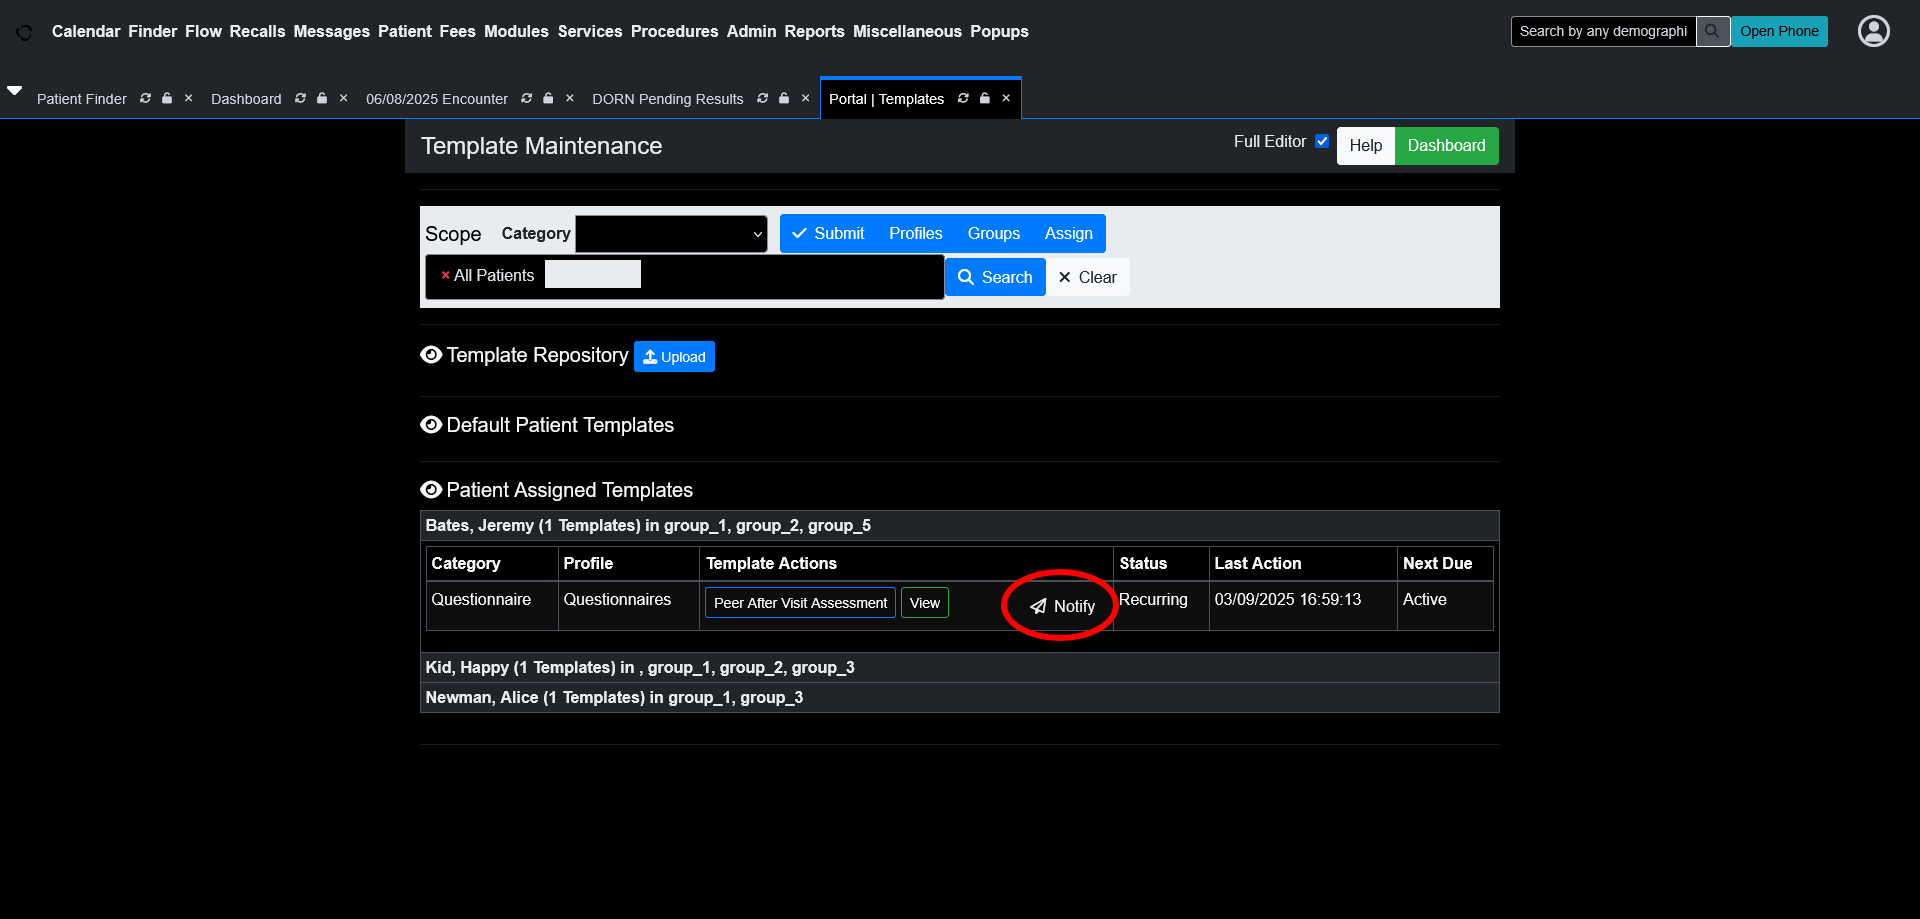1920x919 pixels.
Task: Send a notification with Notify
Action: (x=1062, y=606)
